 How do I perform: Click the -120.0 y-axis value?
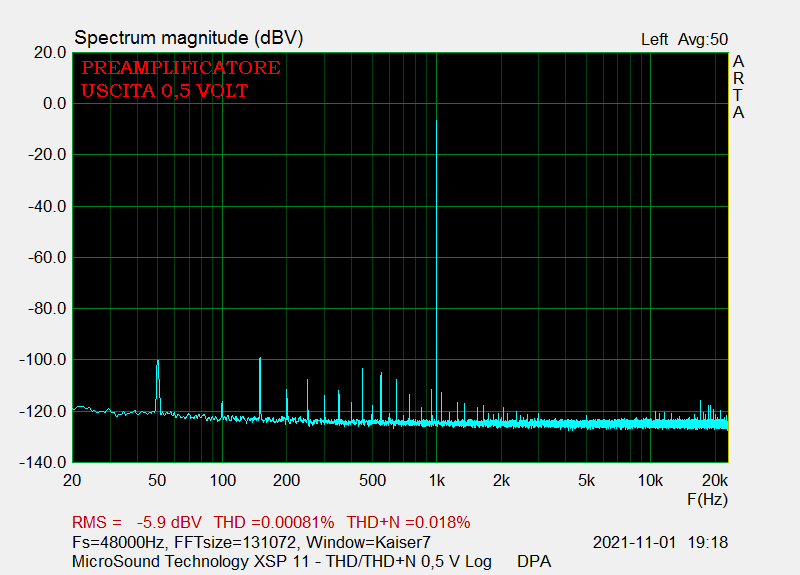(x=43, y=411)
